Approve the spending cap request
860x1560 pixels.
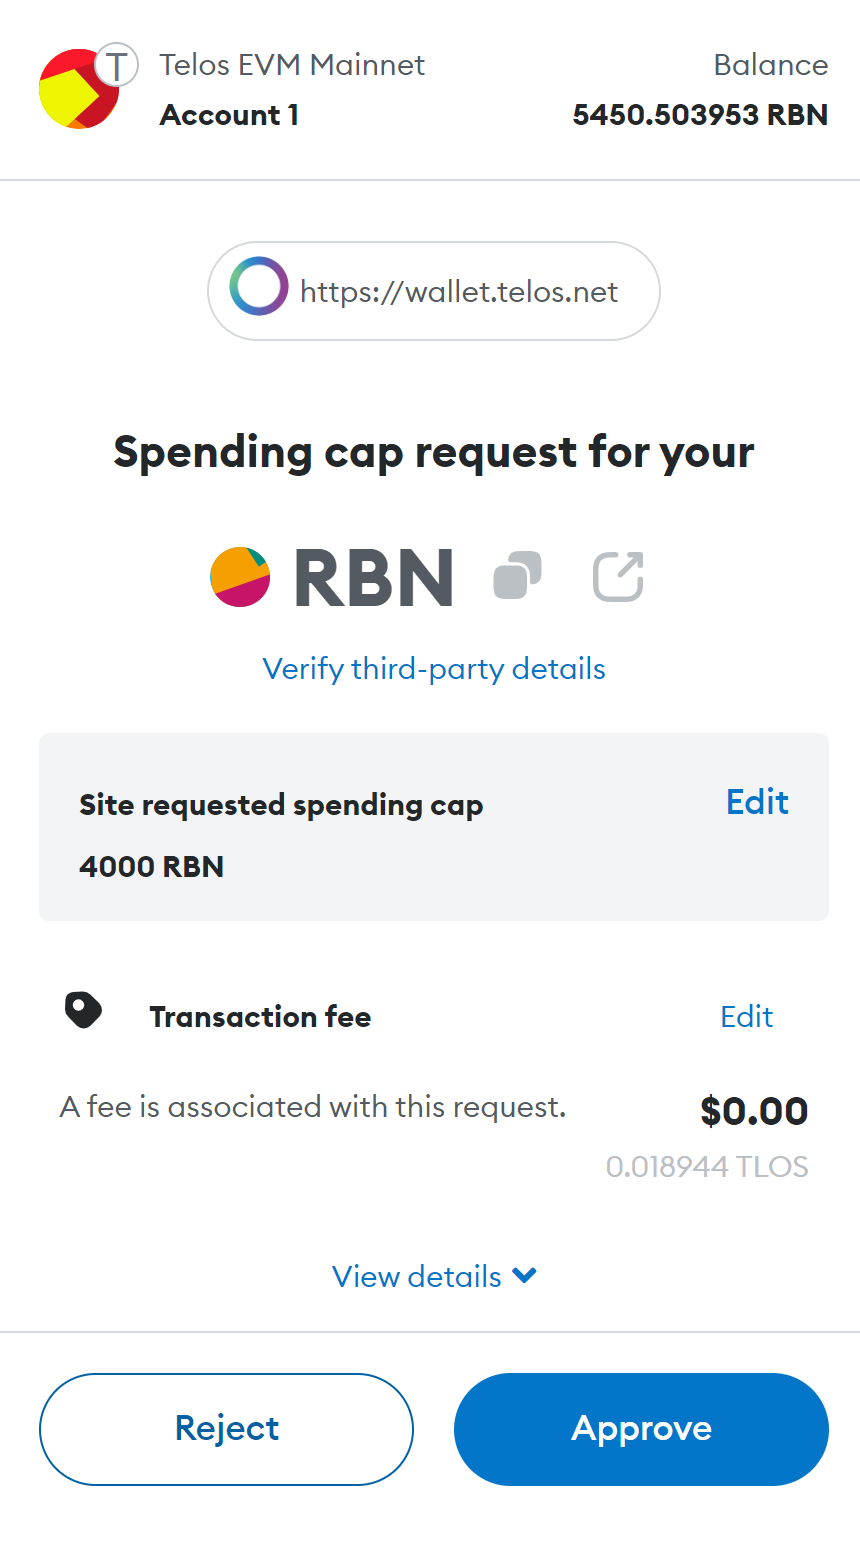pyautogui.click(x=641, y=1428)
